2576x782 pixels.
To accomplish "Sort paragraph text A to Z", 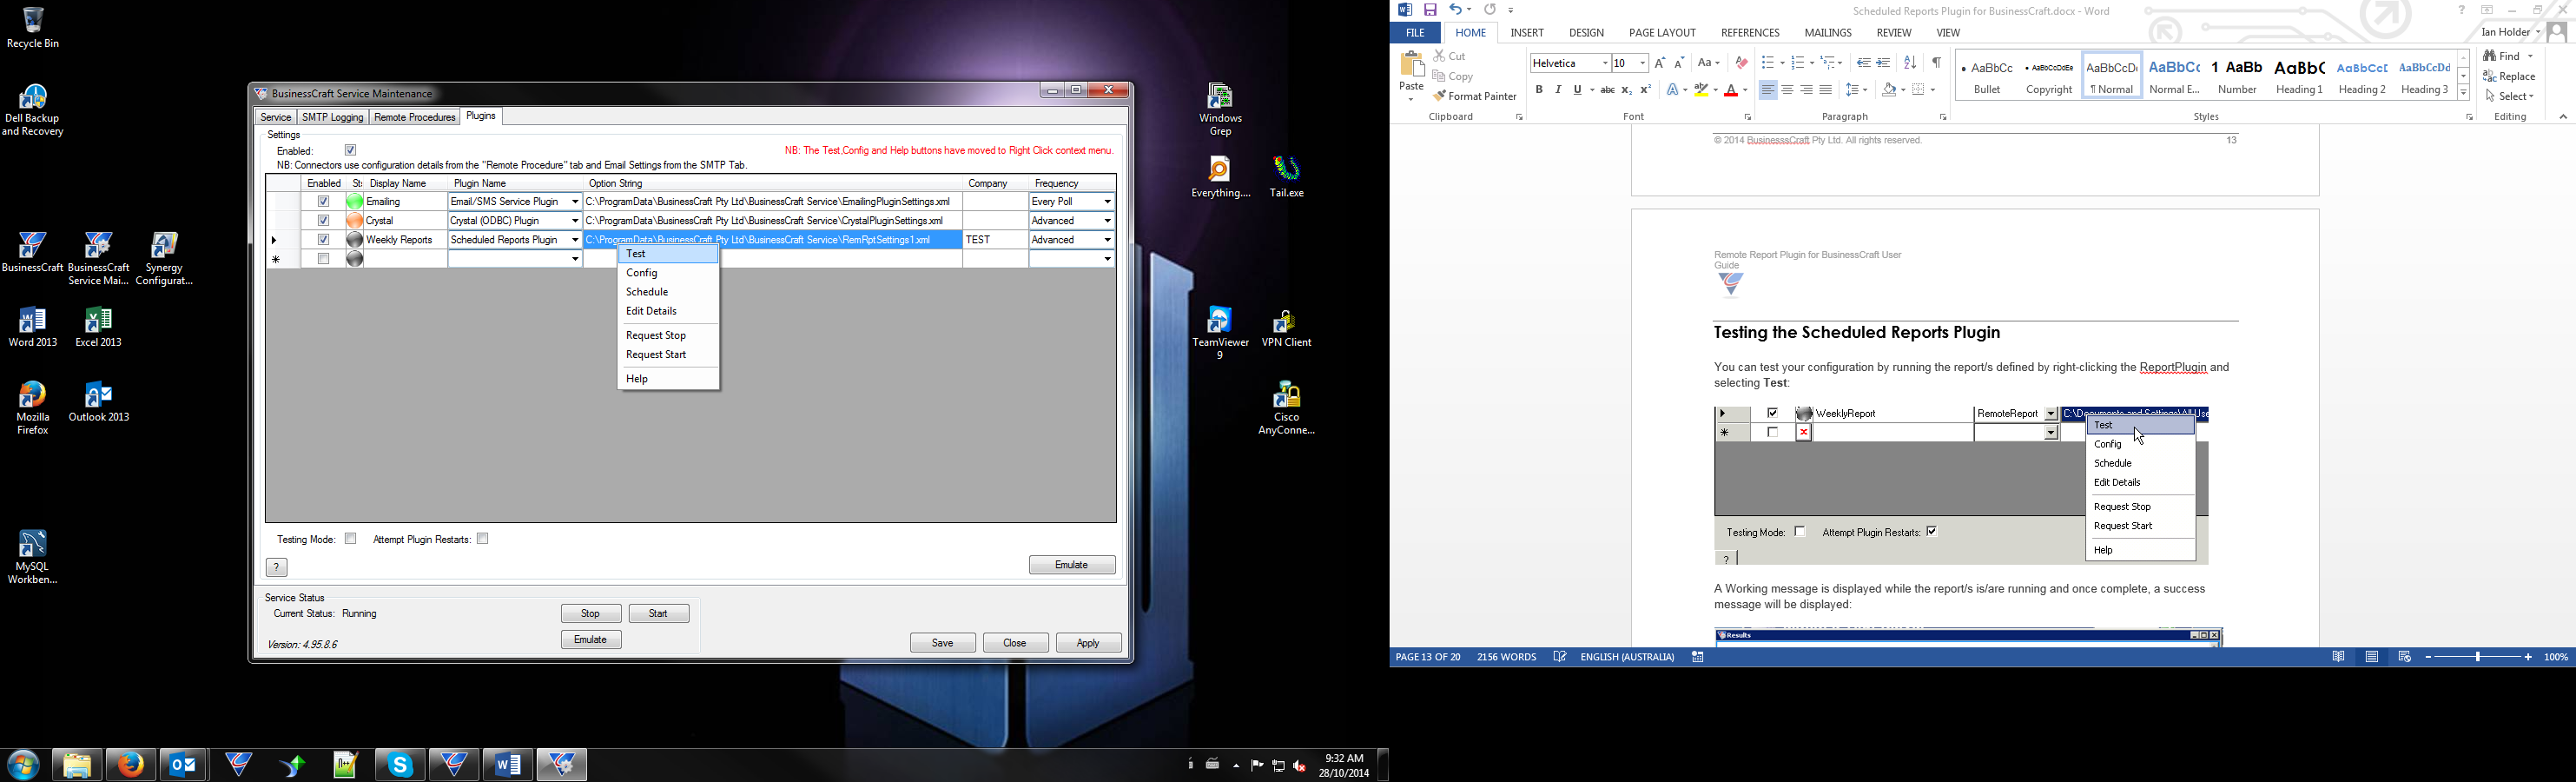I will click(1910, 63).
